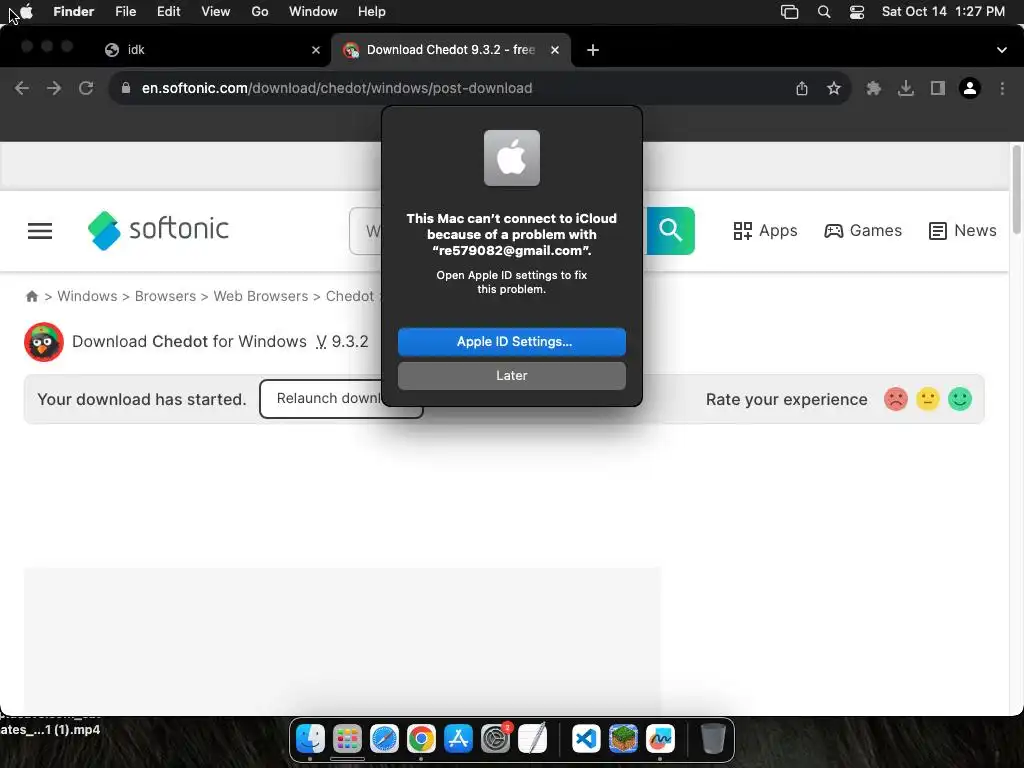Open Finder from the Dock

(x=310, y=739)
